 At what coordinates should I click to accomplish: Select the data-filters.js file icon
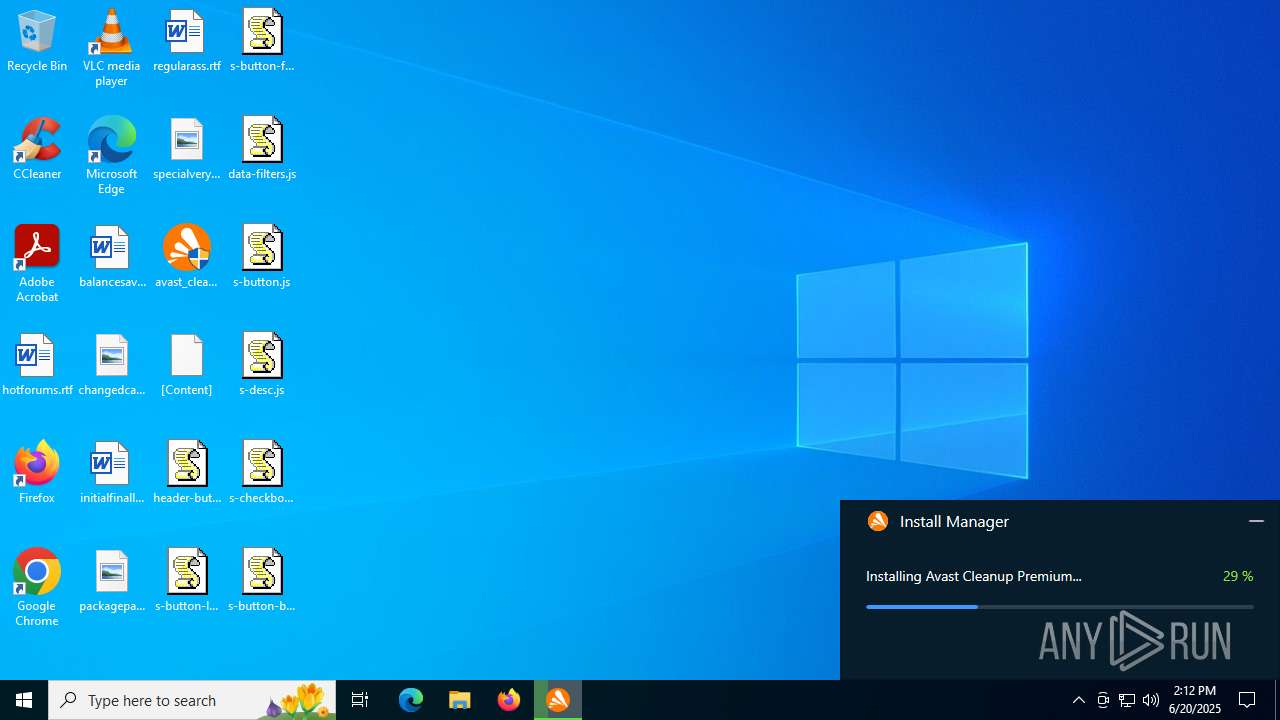[x=262, y=149]
